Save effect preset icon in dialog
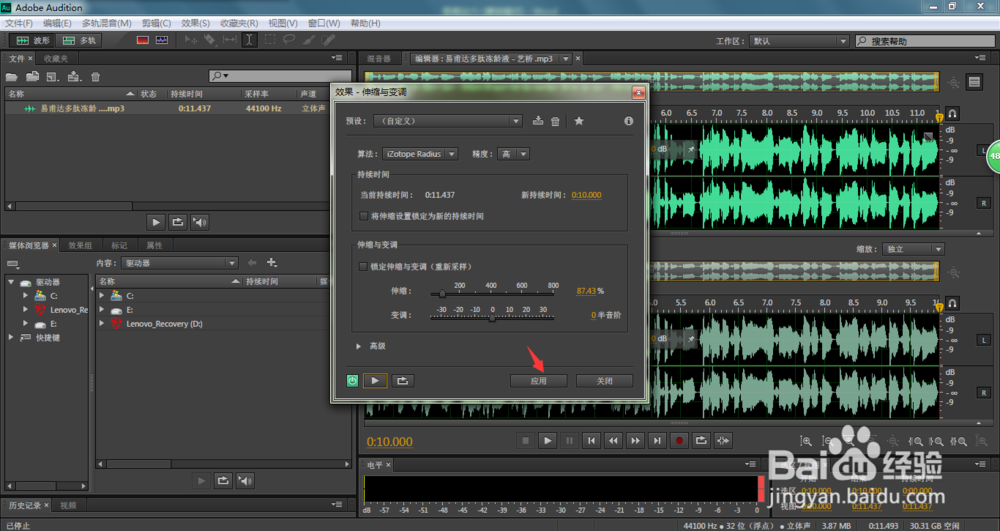The height and width of the screenshot is (531, 1000). [x=538, y=120]
